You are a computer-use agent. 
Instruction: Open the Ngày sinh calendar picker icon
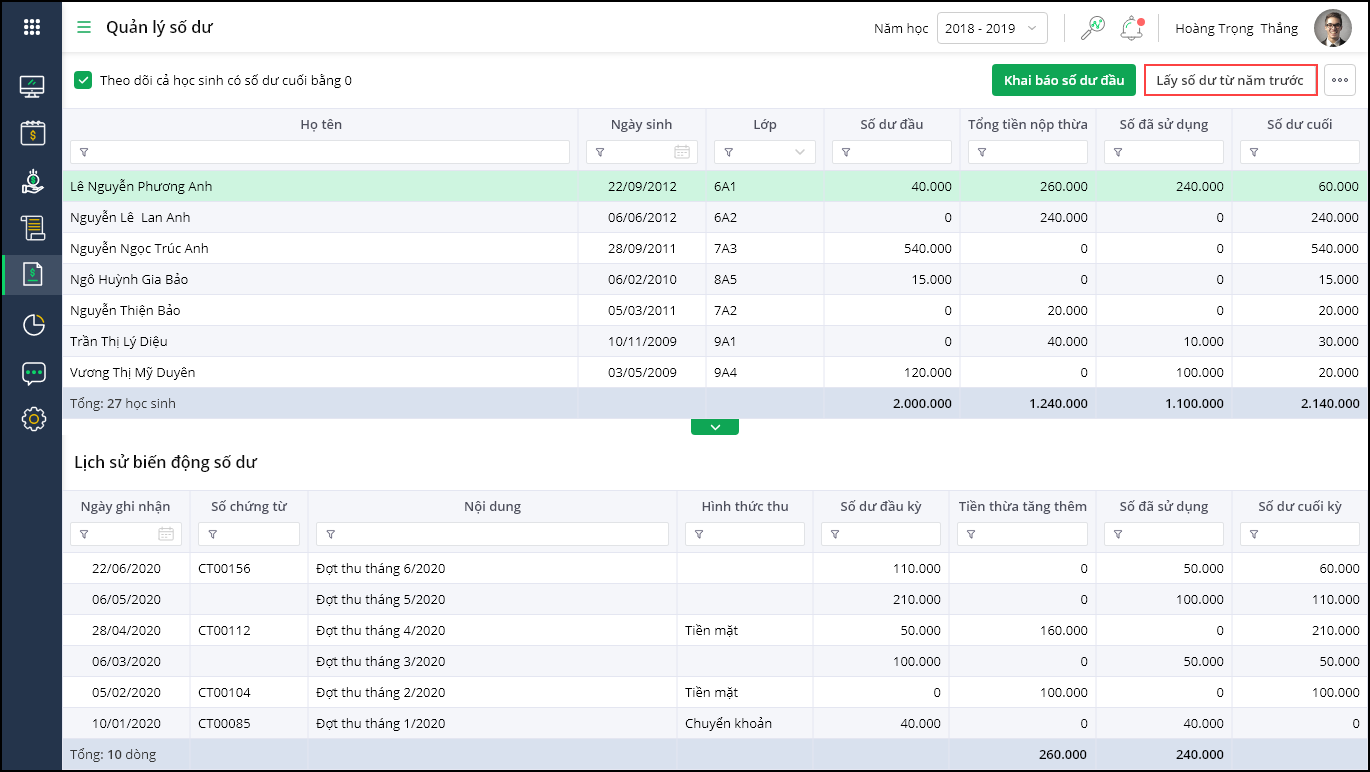682,152
